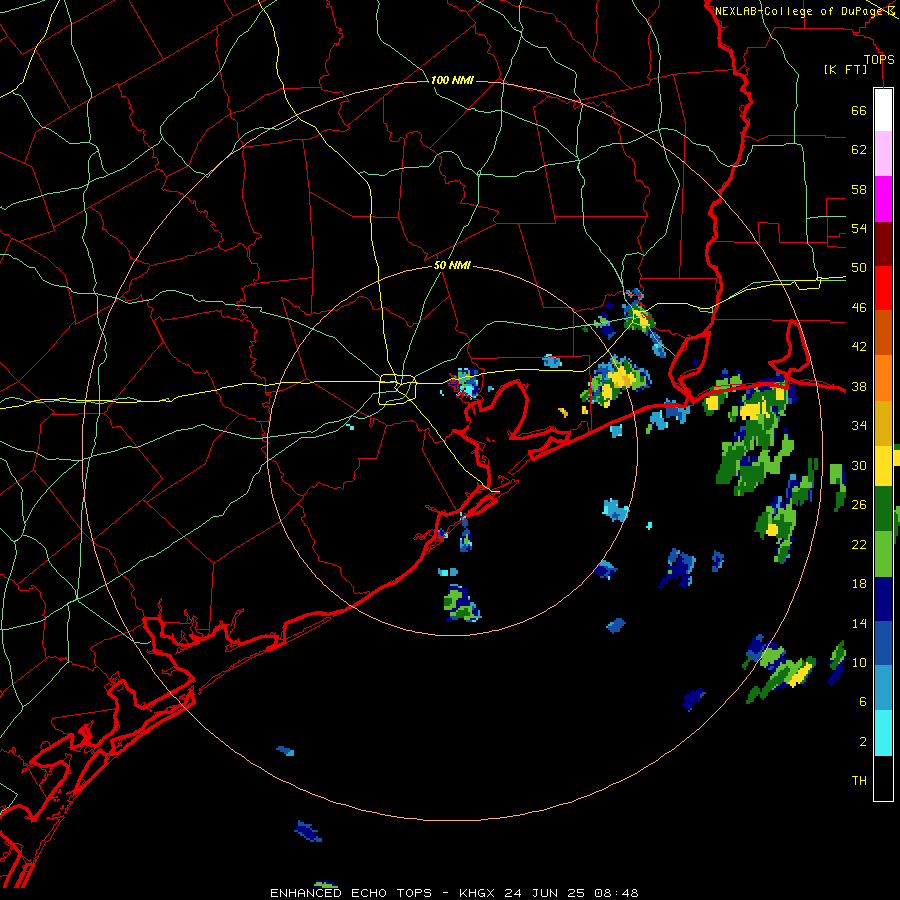Click the legend value "54"
The image size is (900, 900).
click(859, 228)
